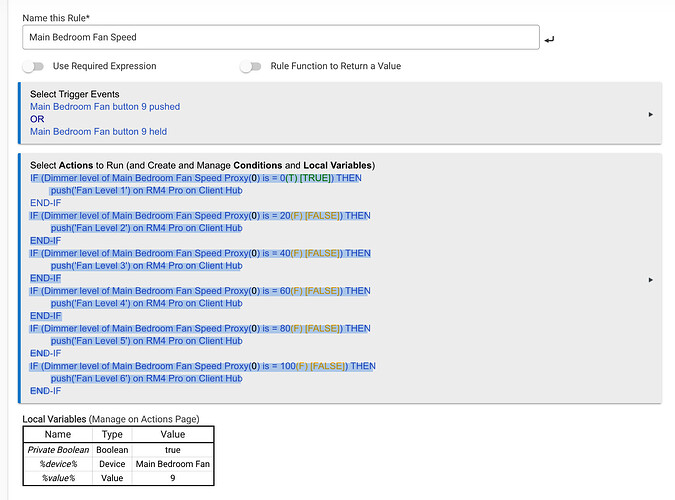The image size is (675, 500).
Task: Click the value cell showing 9
Action: click(173, 478)
